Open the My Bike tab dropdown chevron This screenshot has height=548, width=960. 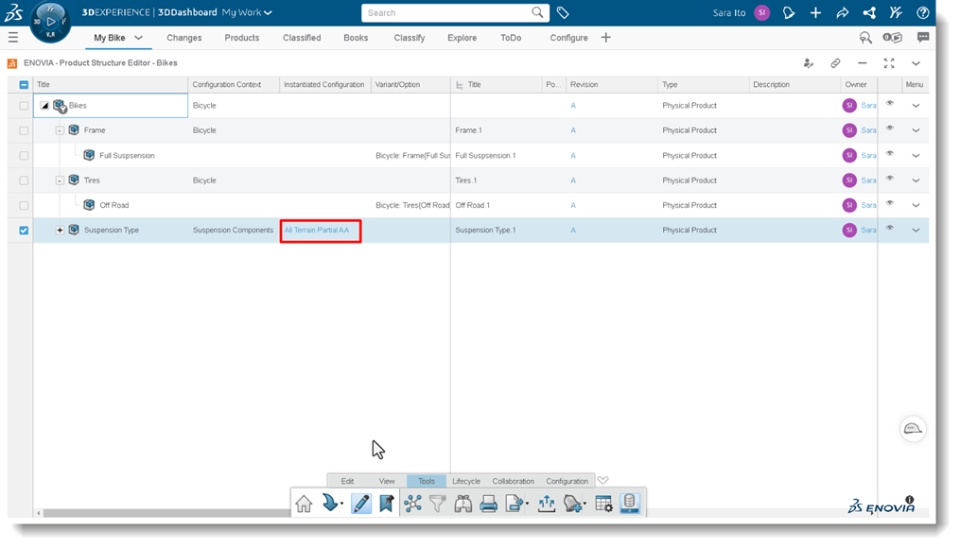coord(138,38)
